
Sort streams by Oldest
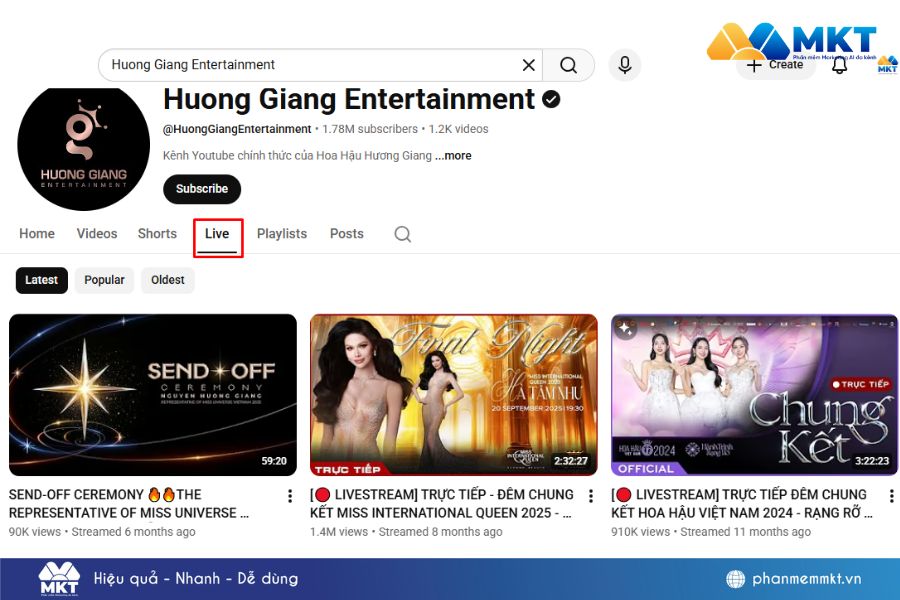[x=168, y=280]
